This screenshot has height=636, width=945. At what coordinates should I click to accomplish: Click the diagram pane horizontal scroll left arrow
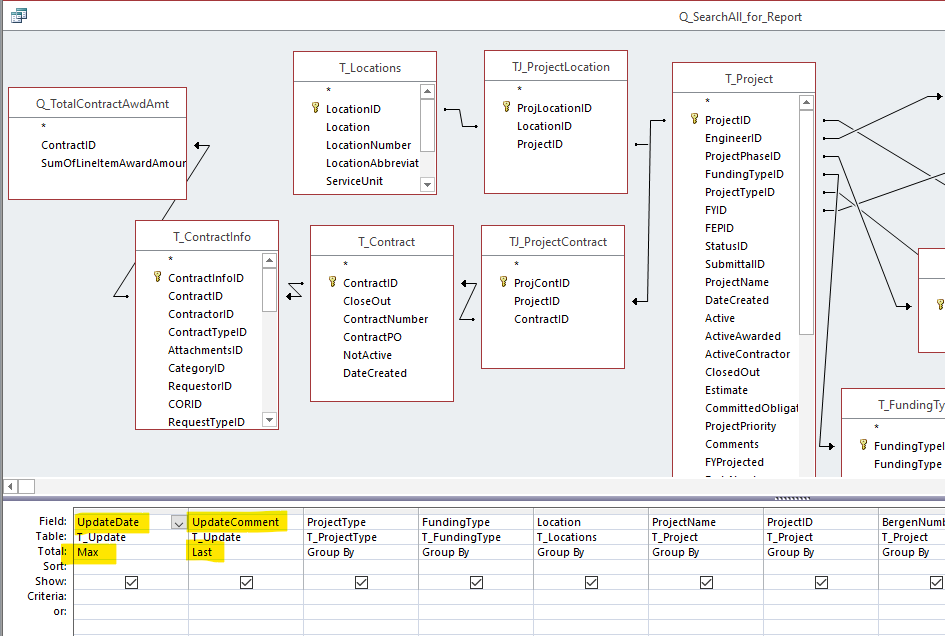click(10, 486)
